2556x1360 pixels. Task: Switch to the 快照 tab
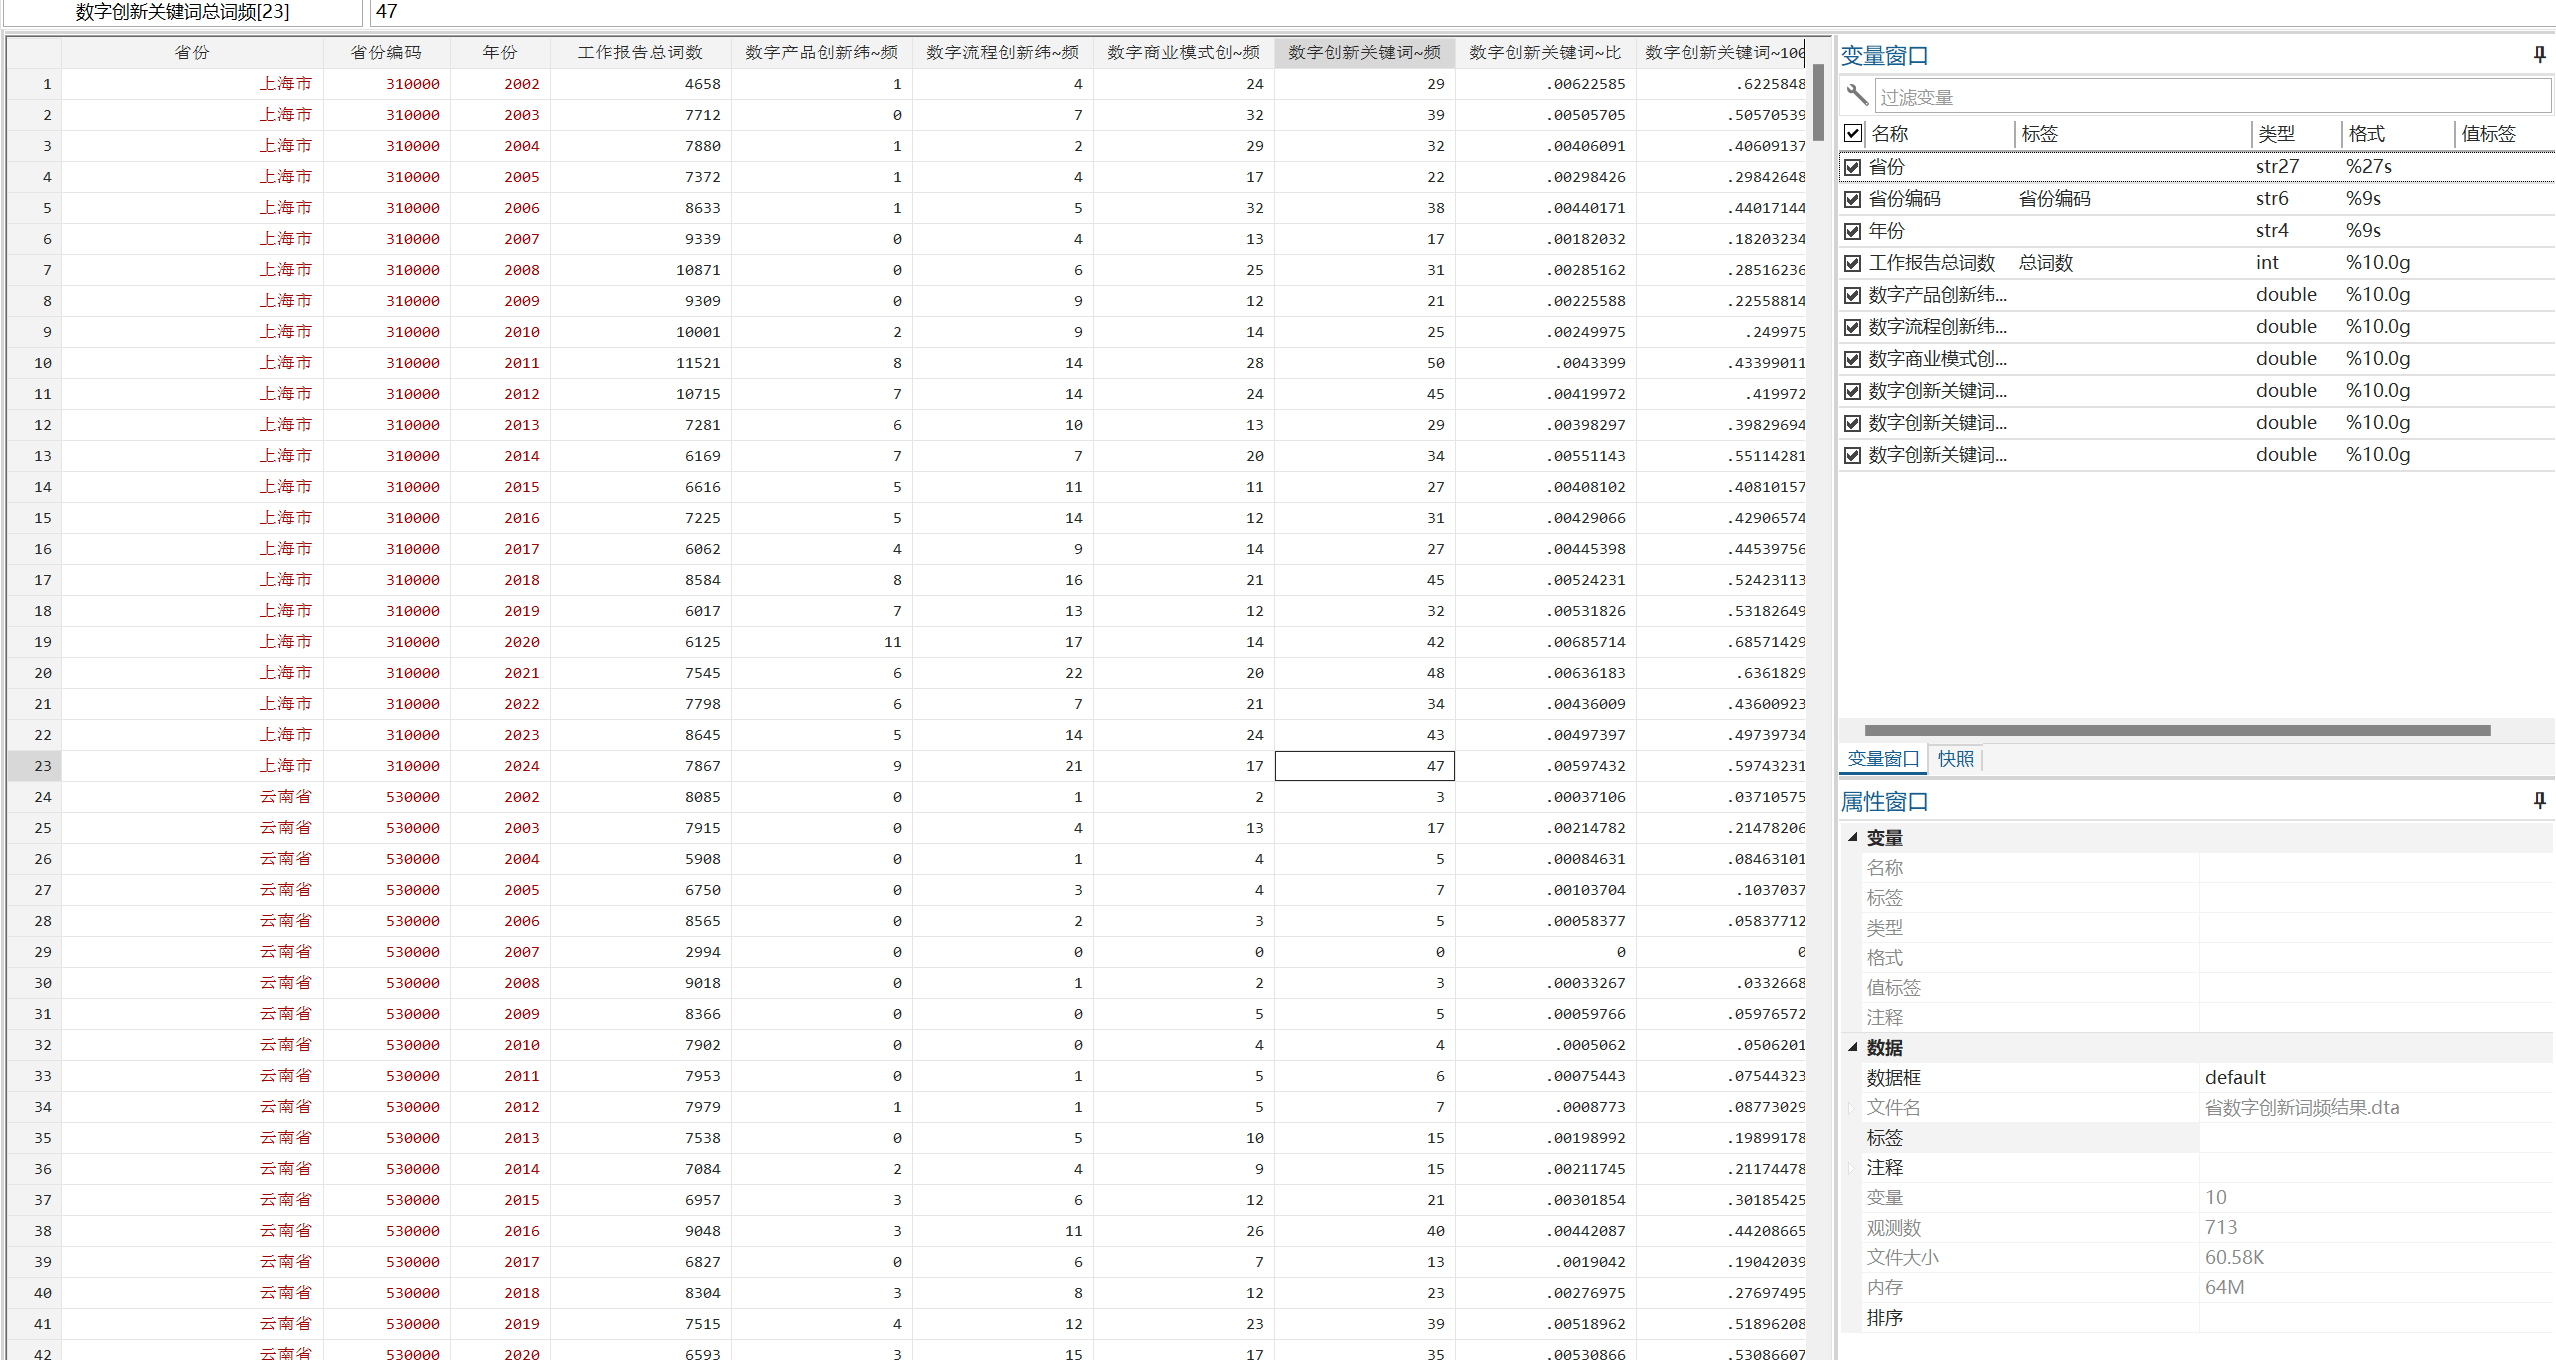click(1955, 759)
